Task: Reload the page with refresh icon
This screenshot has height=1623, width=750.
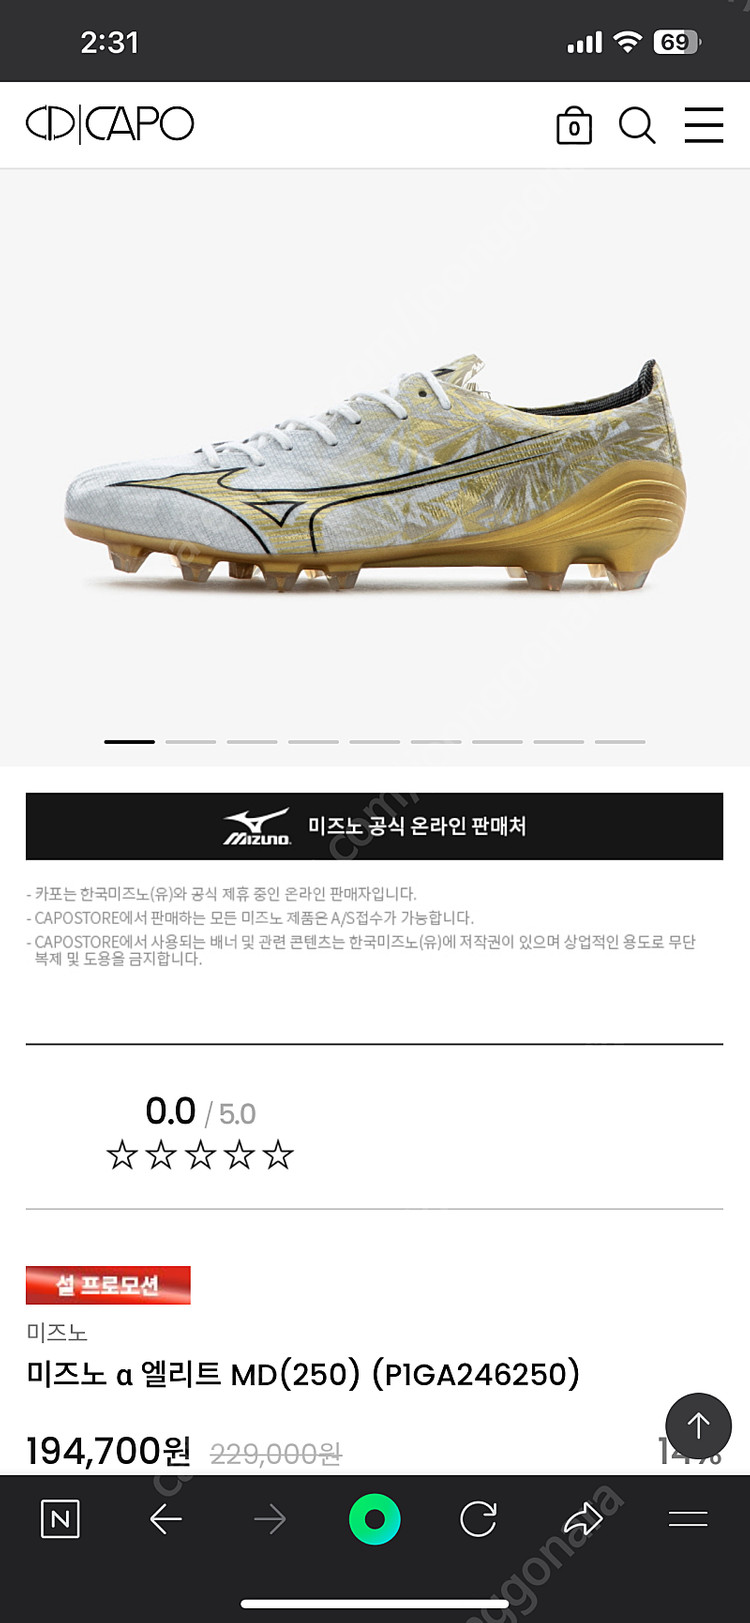Action: pyautogui.click(x=479, y=1520)
